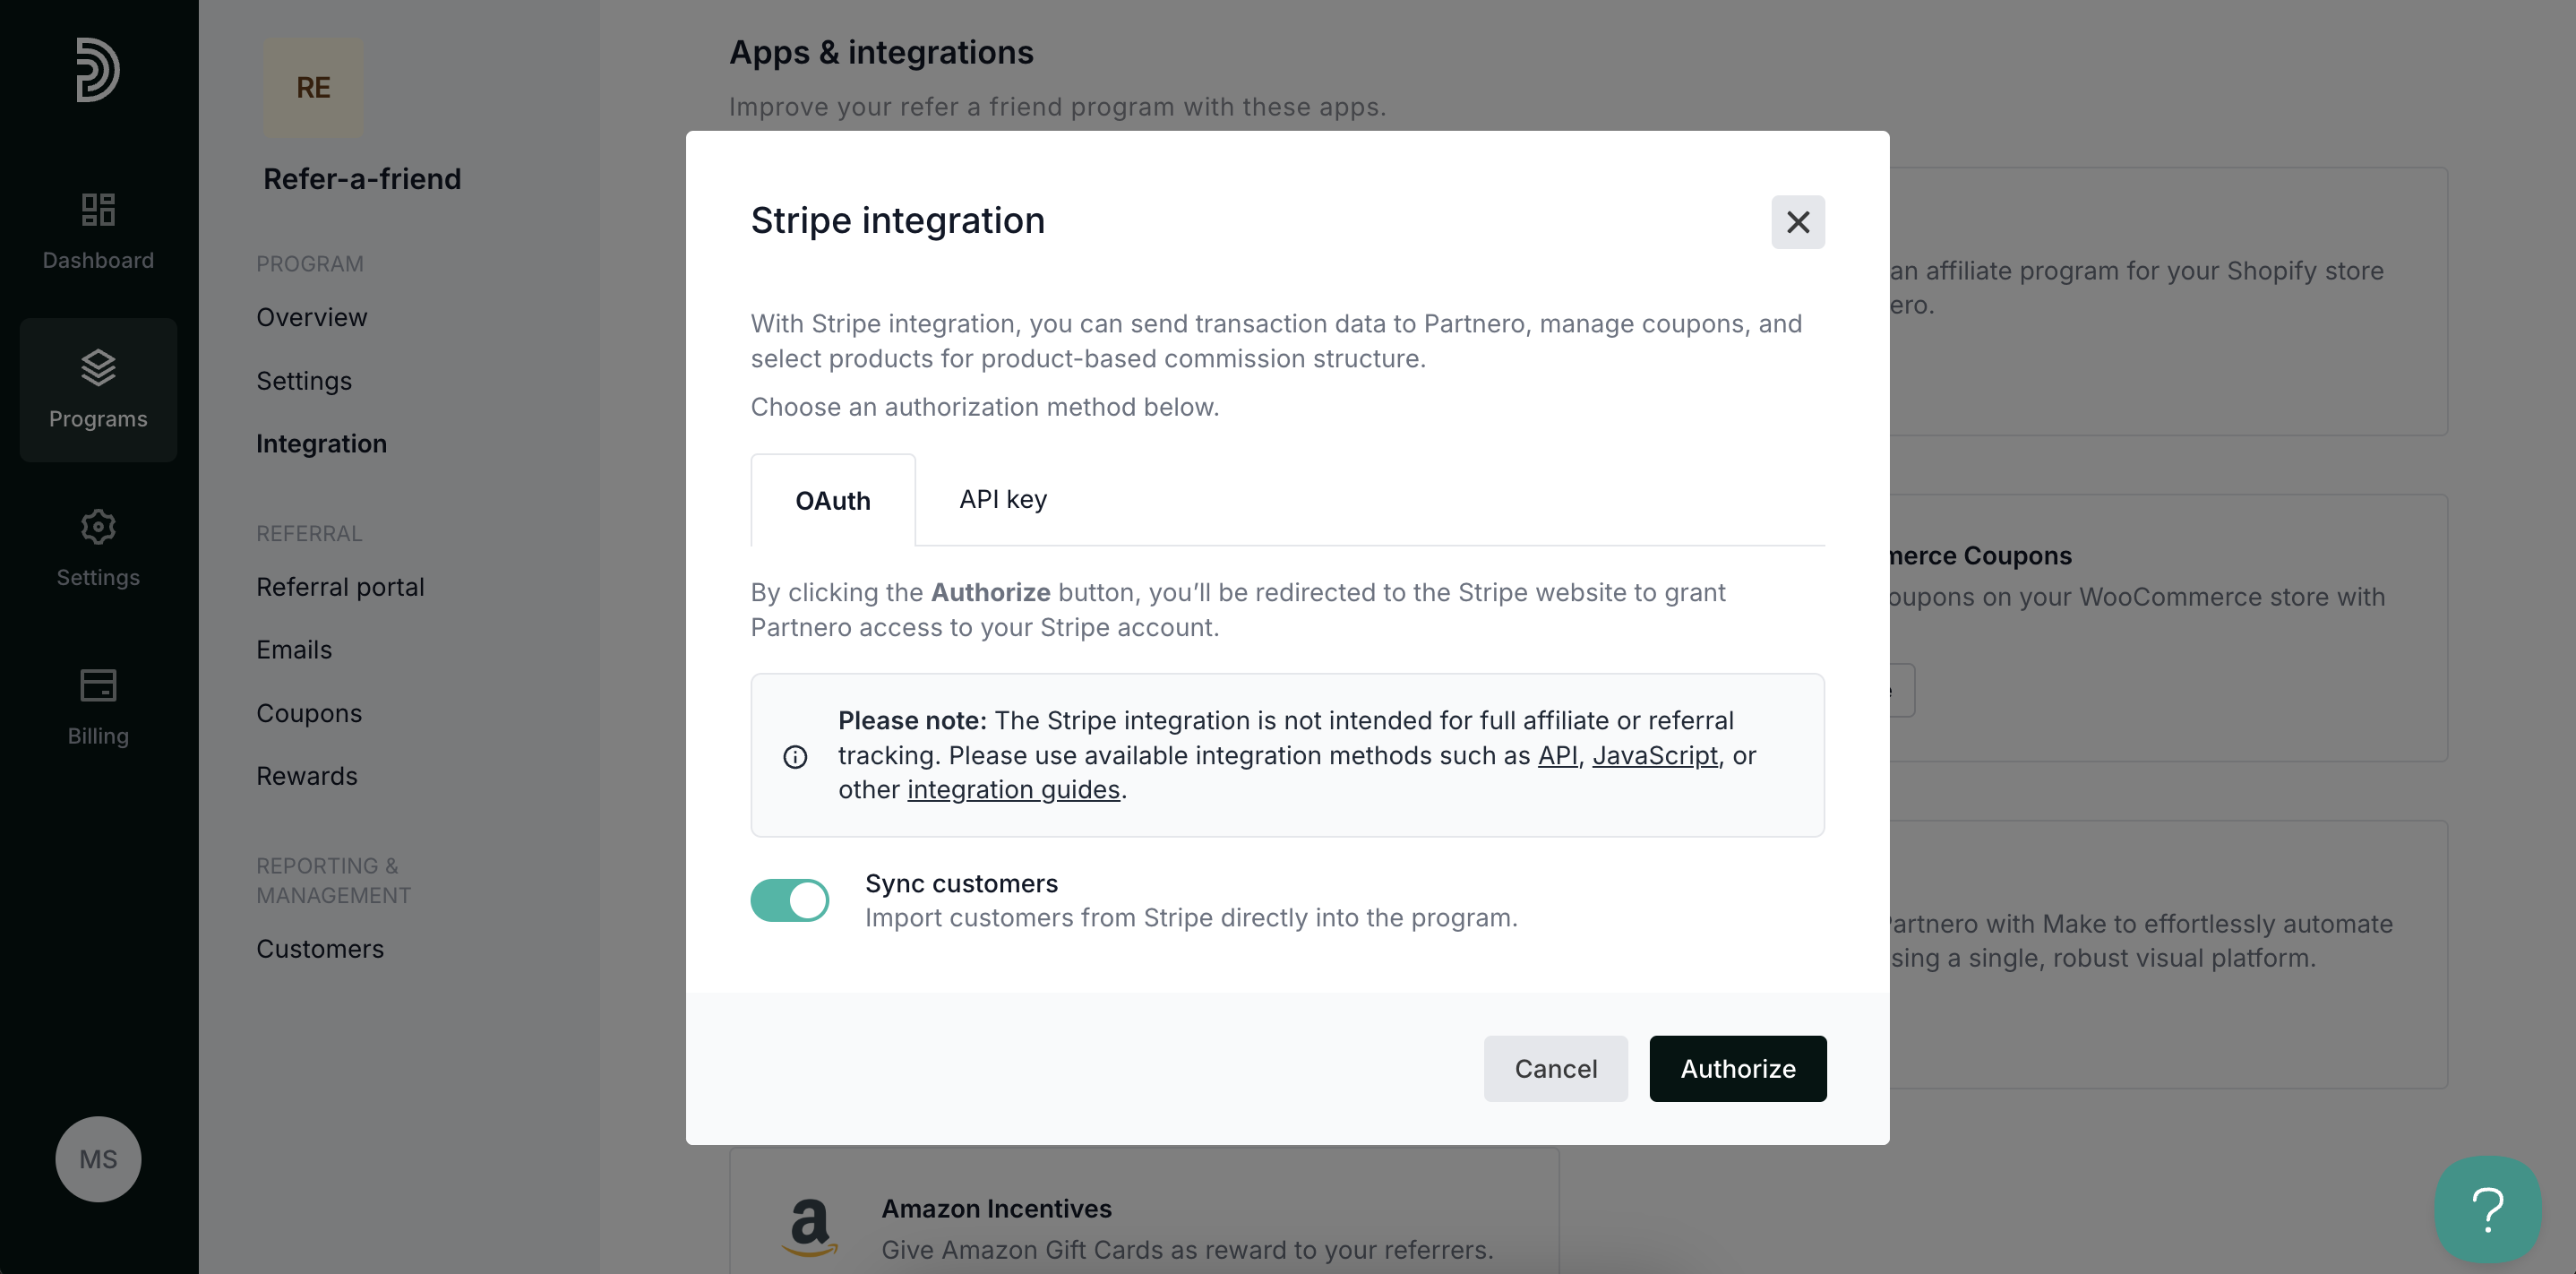Open Referral portal menu item

340,587
